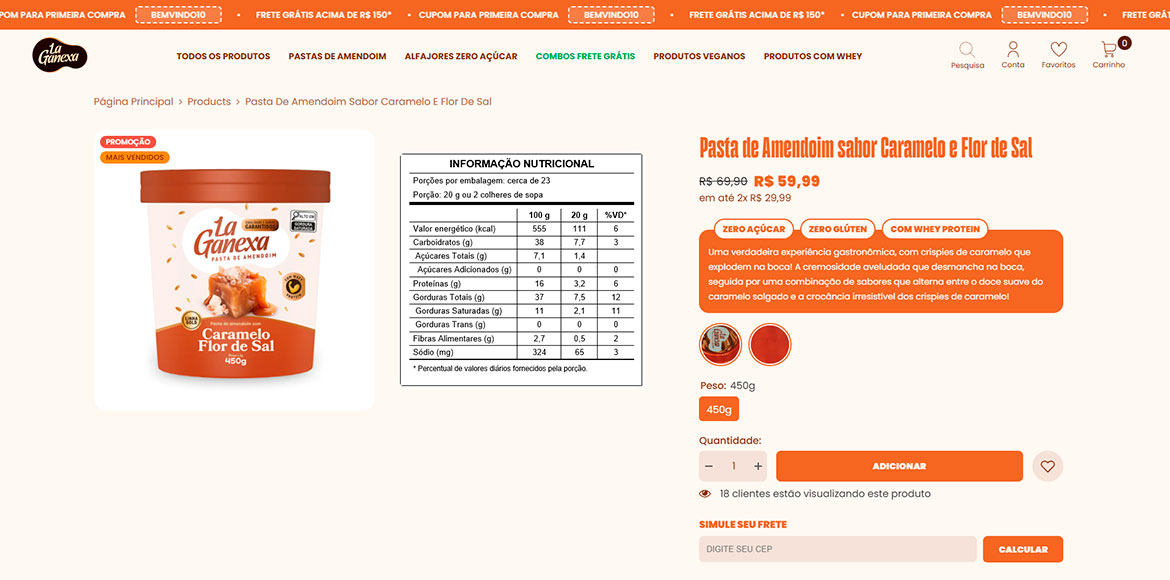Click the nutritional information table image

pos(521,269)
